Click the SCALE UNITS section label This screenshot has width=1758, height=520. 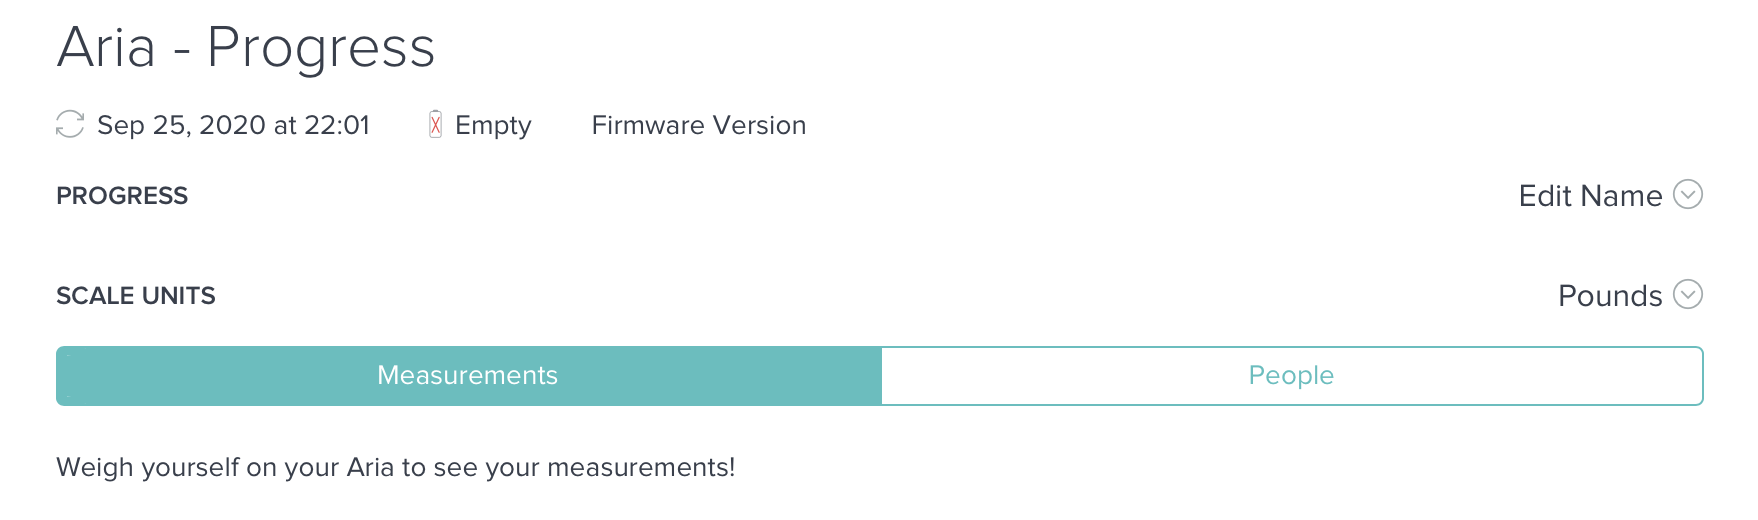click(x=136, y=296)
